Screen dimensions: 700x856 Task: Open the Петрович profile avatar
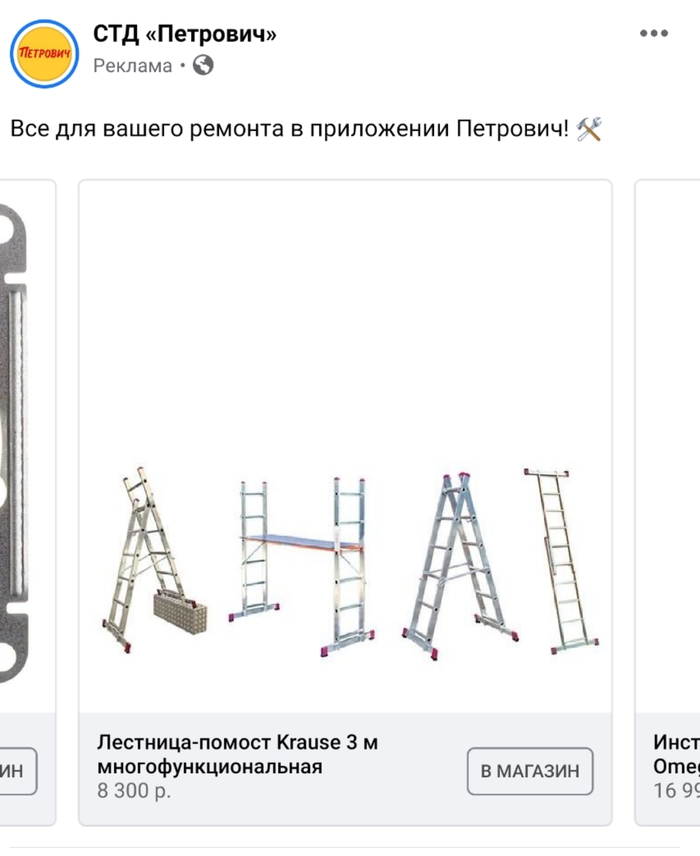pos(44,54)
